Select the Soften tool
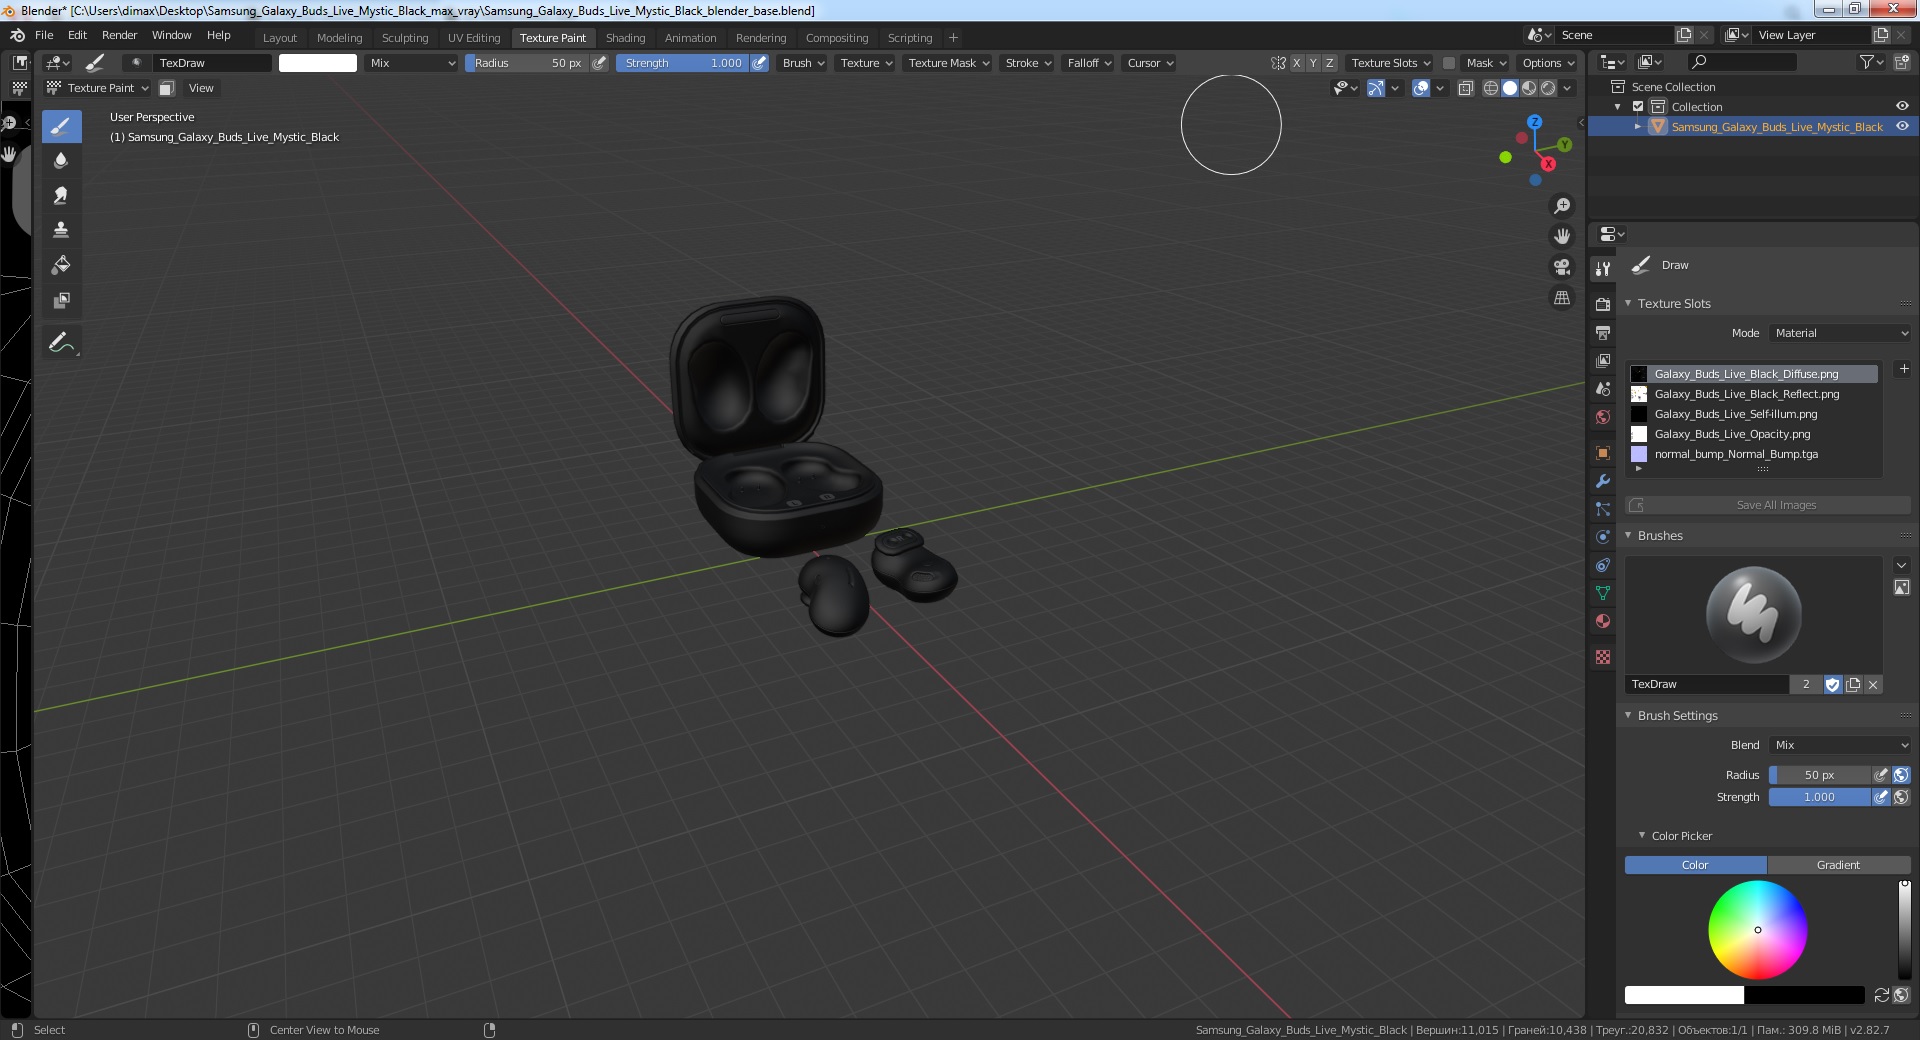The image size is (1920, 1040). click(x=61, y=160)
